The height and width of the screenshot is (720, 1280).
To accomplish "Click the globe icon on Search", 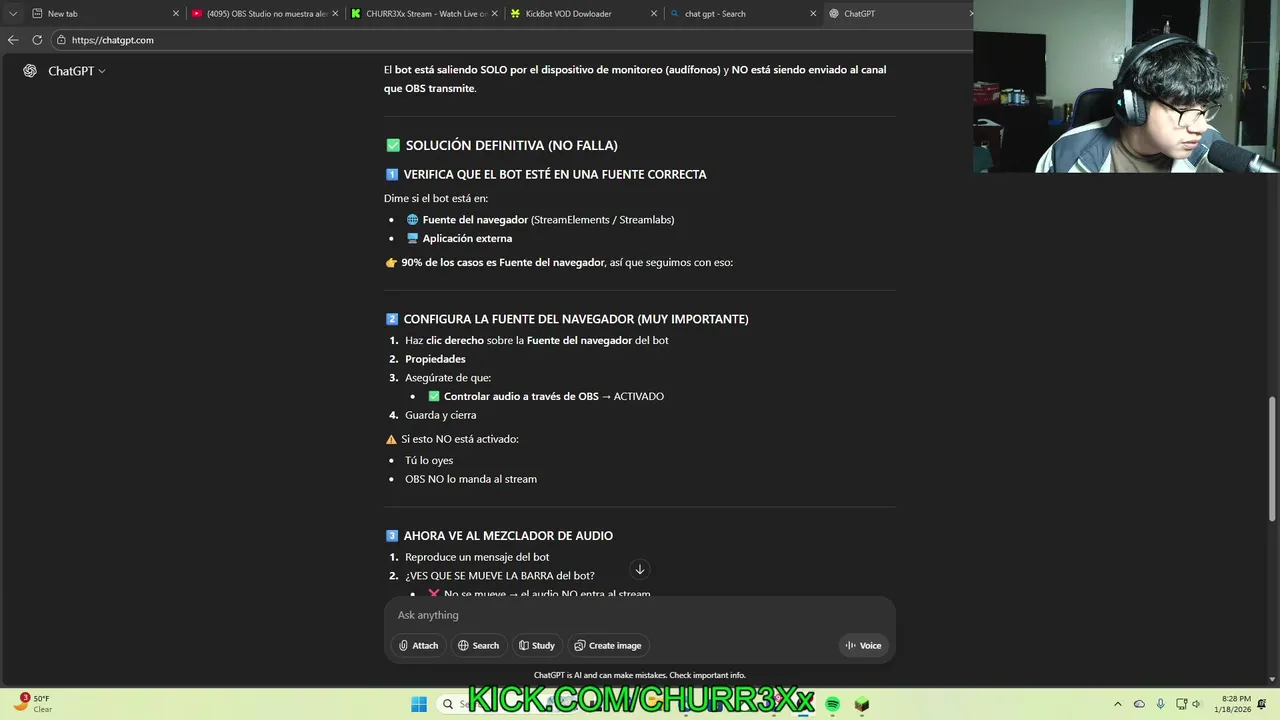I will pyautogui.click(x=463, y=646).
